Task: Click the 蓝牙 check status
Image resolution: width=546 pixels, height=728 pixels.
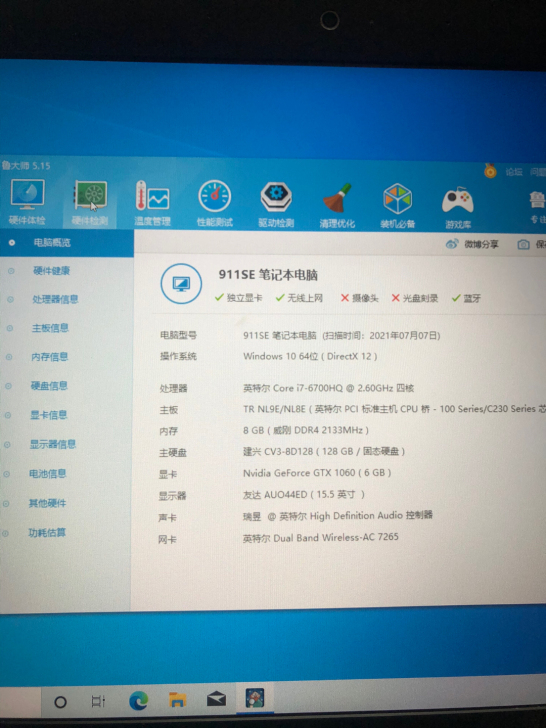Action: pyautogui.click(x=466, y=299)
